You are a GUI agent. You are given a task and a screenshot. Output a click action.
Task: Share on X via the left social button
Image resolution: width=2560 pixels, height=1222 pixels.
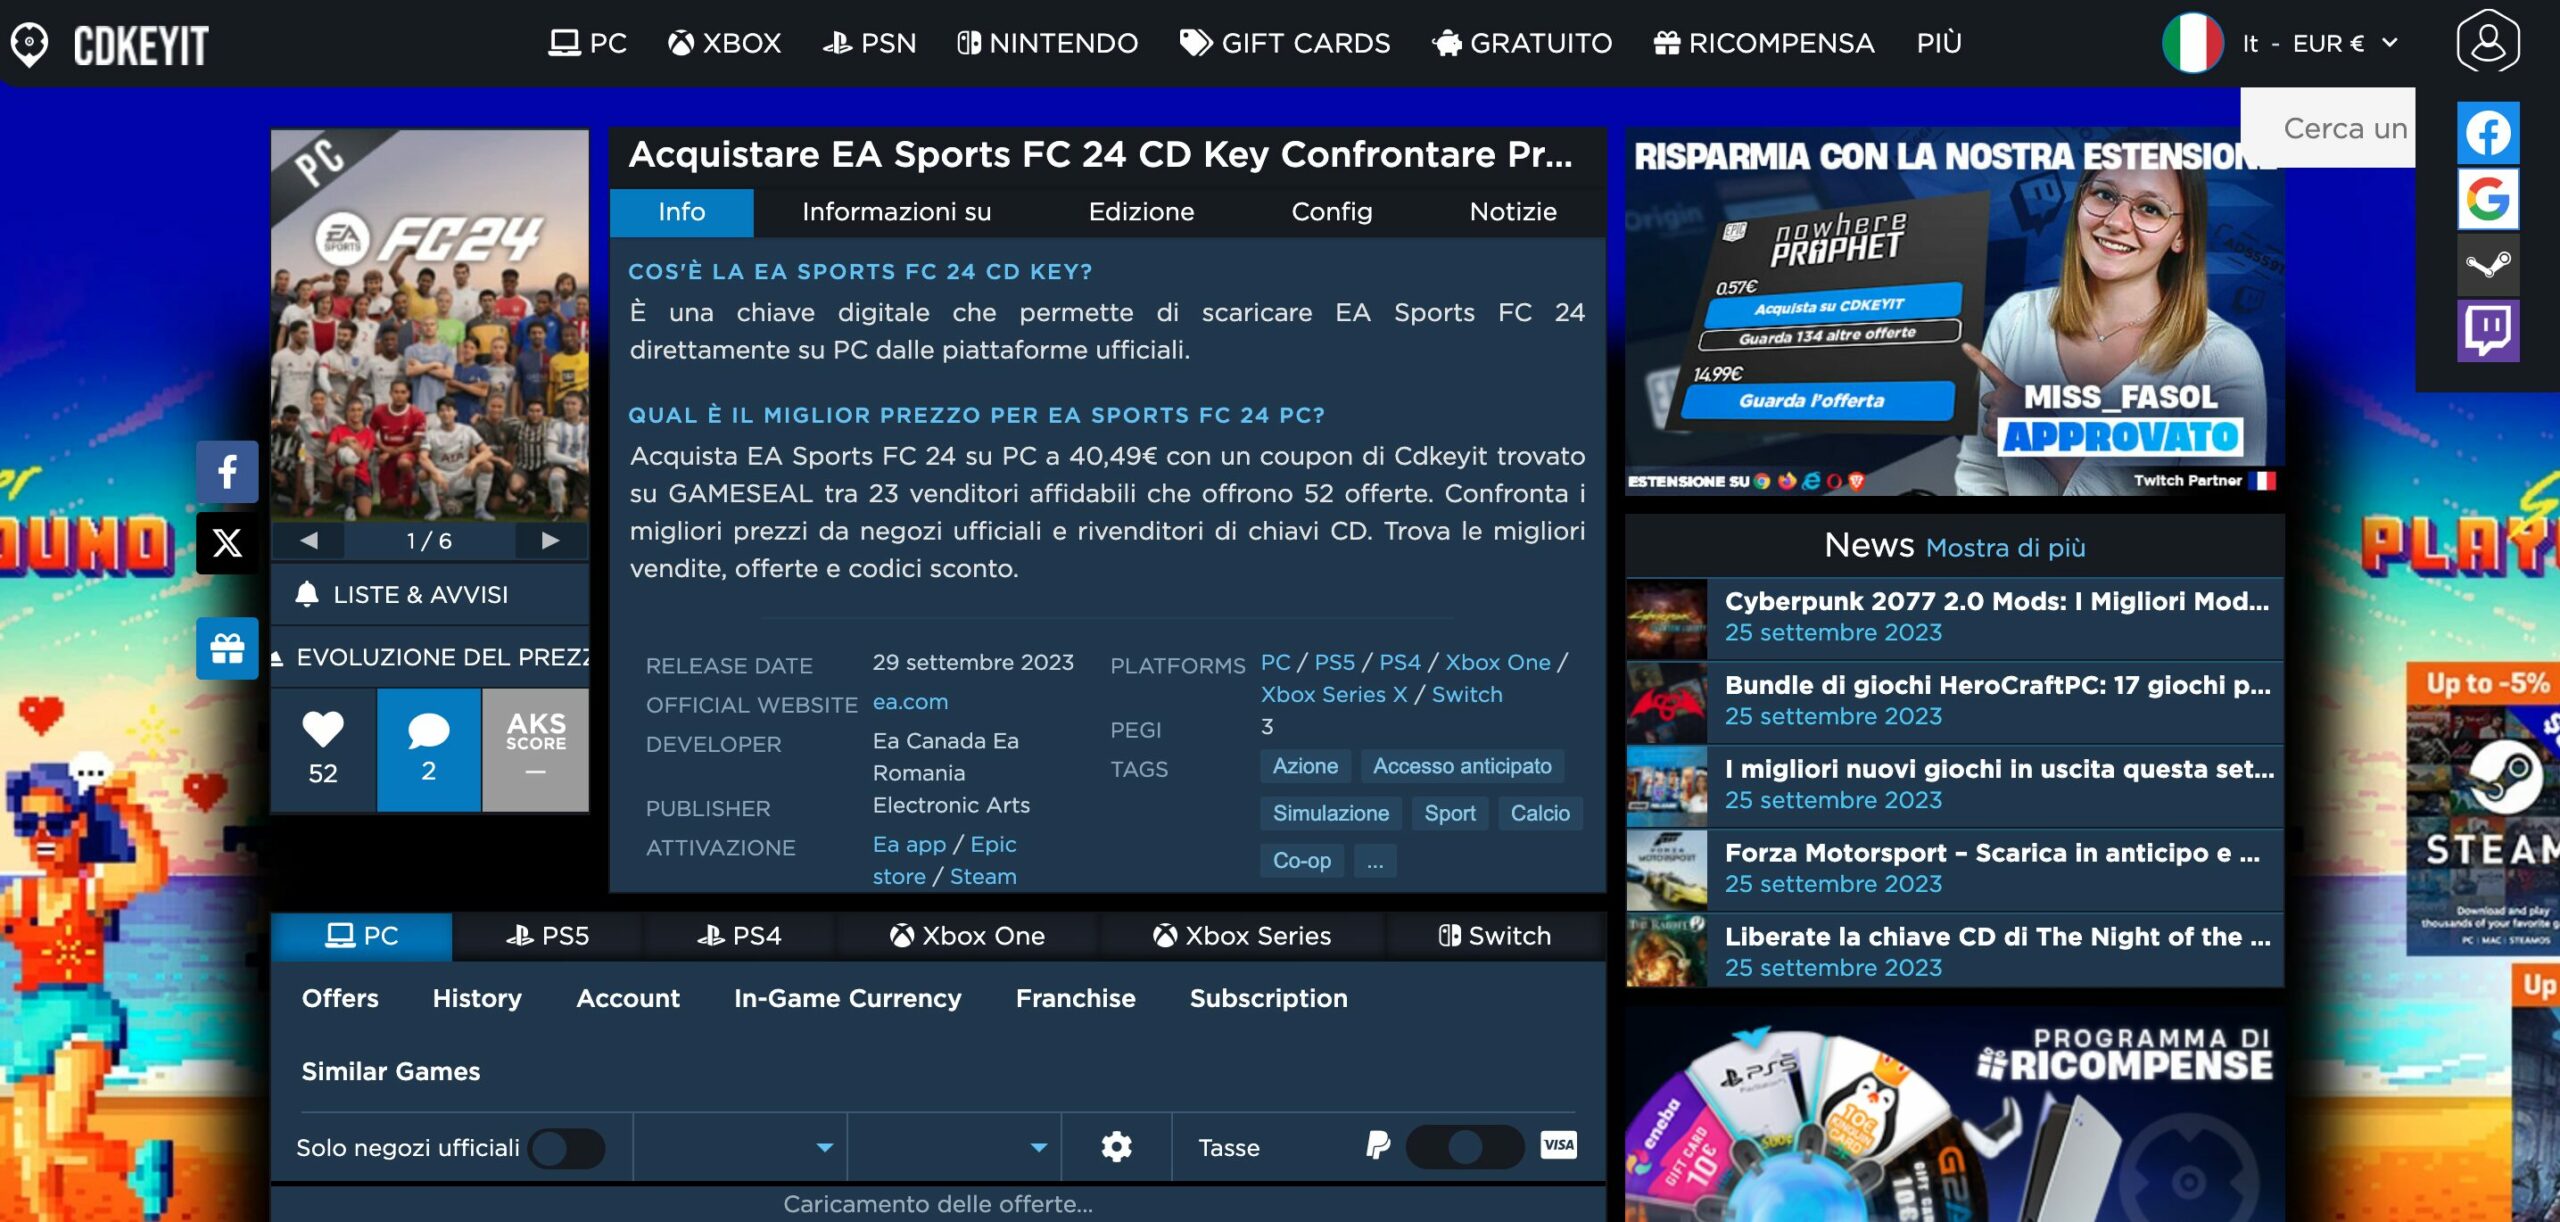227,543
